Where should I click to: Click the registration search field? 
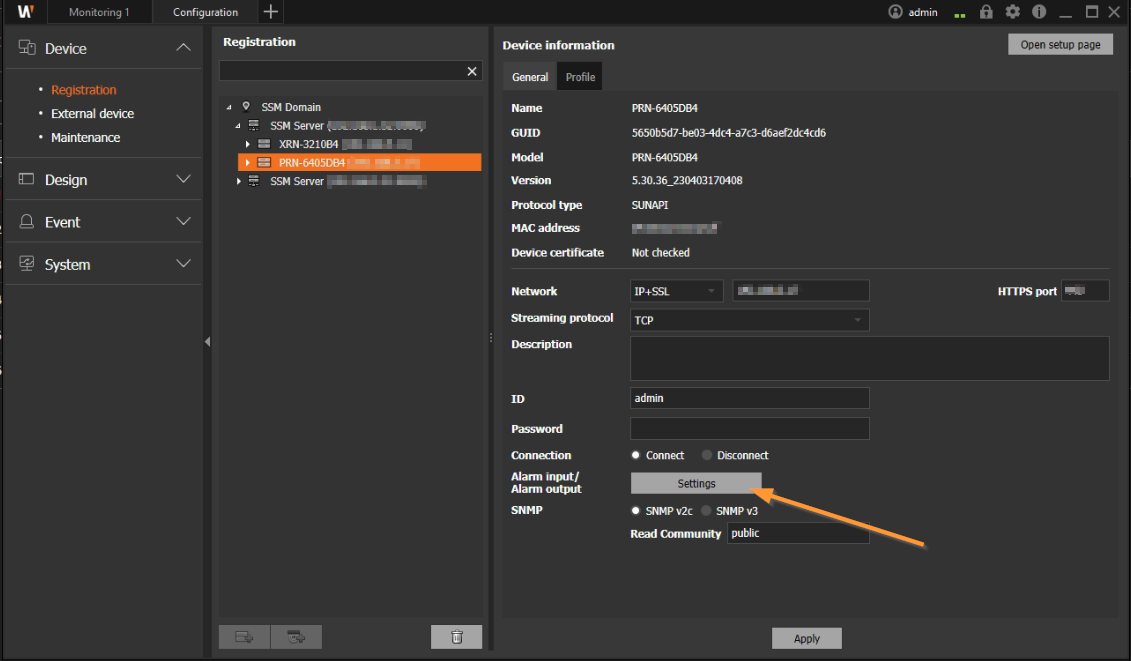pyautogui.click(x=343, y=71)
